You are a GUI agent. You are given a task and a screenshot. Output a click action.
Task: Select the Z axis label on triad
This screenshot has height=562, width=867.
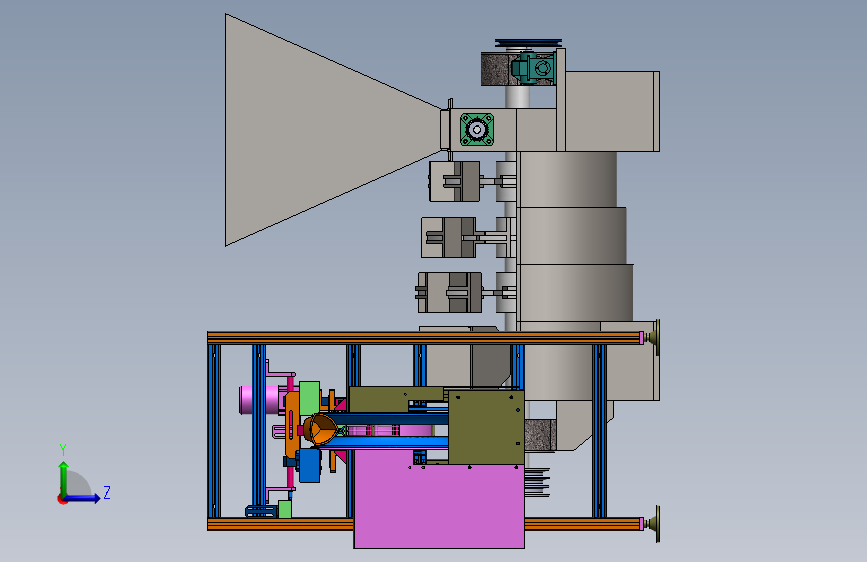(107, 492)
